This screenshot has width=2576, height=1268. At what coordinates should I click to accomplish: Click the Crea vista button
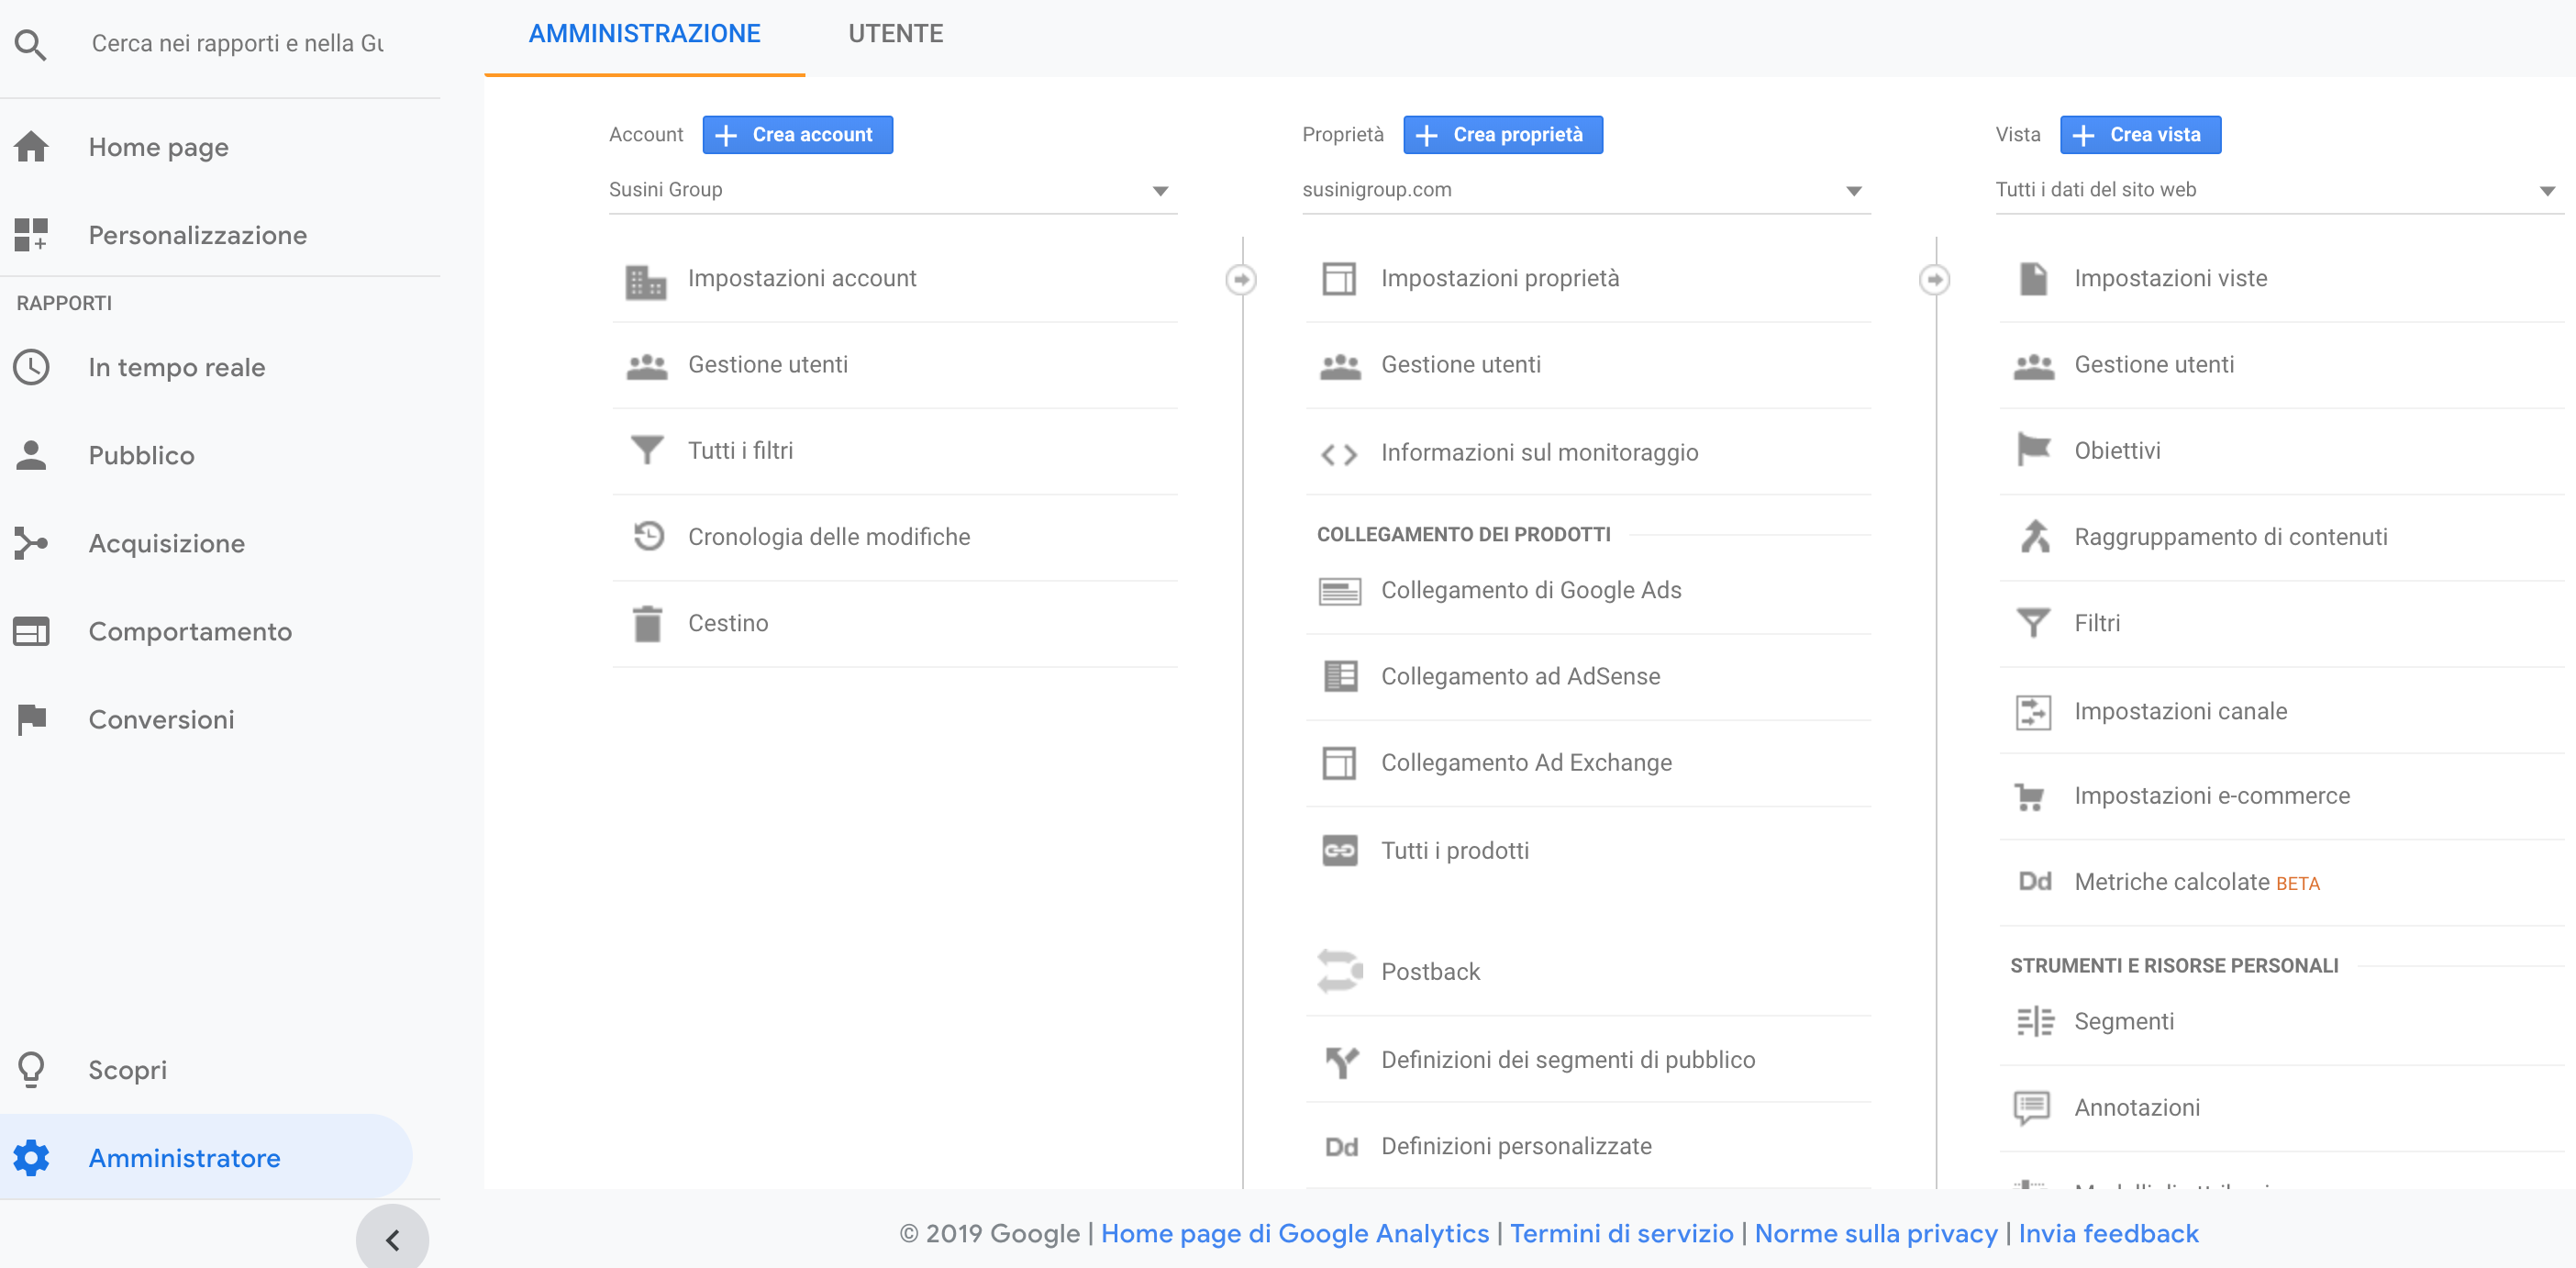click(2140, 135)
